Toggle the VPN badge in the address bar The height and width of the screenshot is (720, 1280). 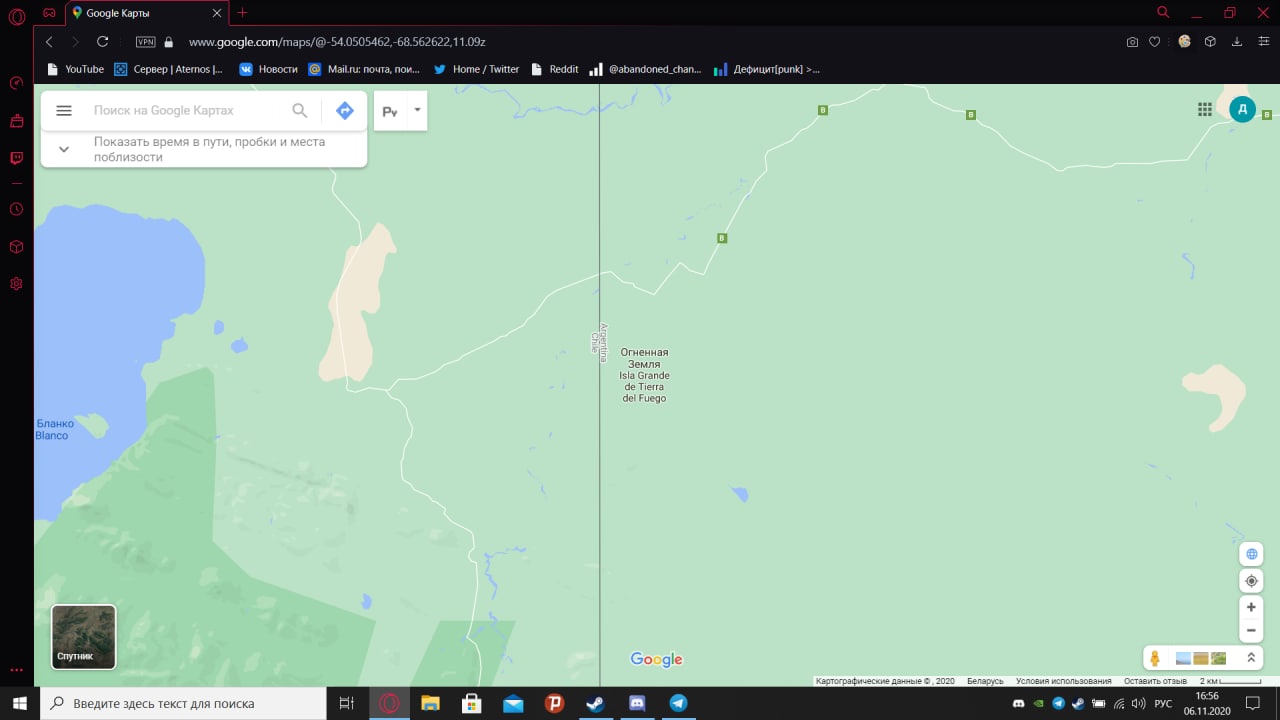[146, 42]
